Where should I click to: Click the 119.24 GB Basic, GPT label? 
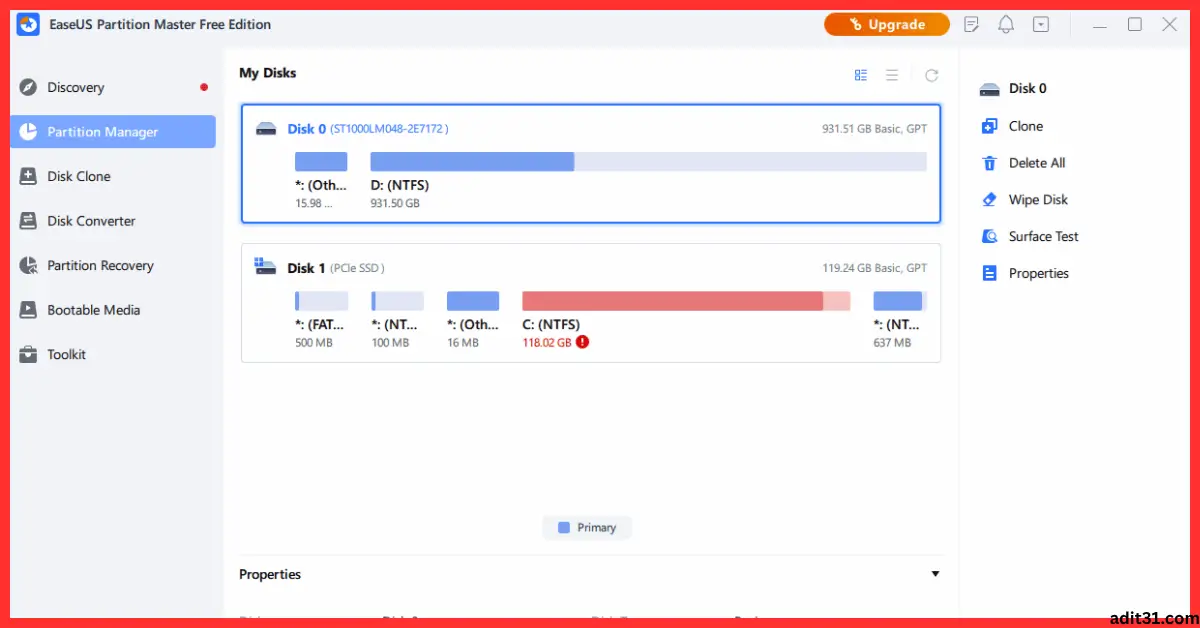[x=874, y=268]
